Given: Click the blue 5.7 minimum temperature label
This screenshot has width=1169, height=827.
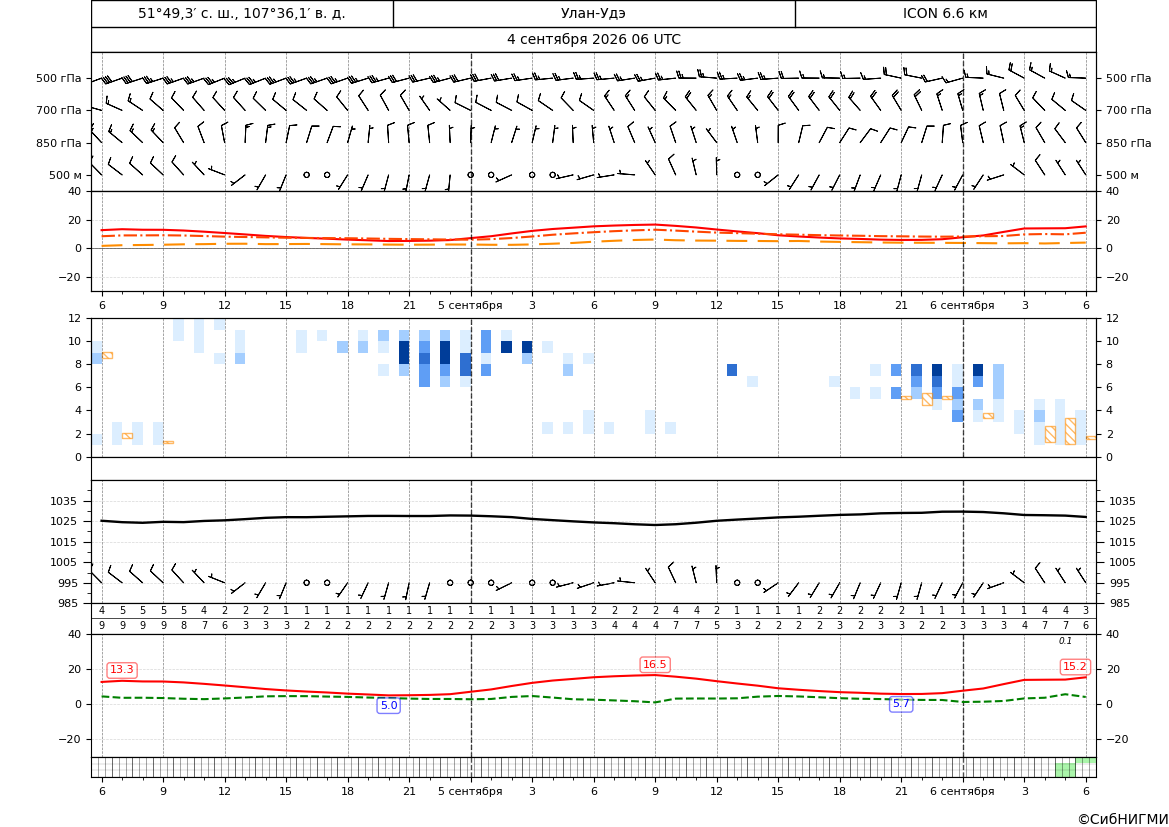Looking at the screenshot, I should (901, 703).
